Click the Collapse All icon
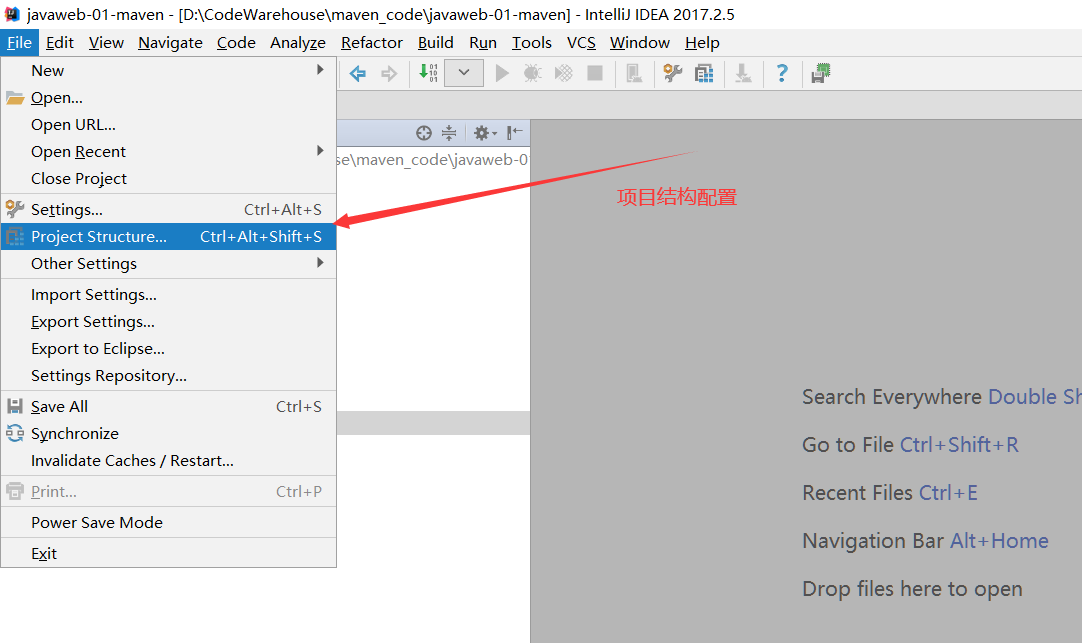Screen dimensions: 1082x643 point(449,133)
